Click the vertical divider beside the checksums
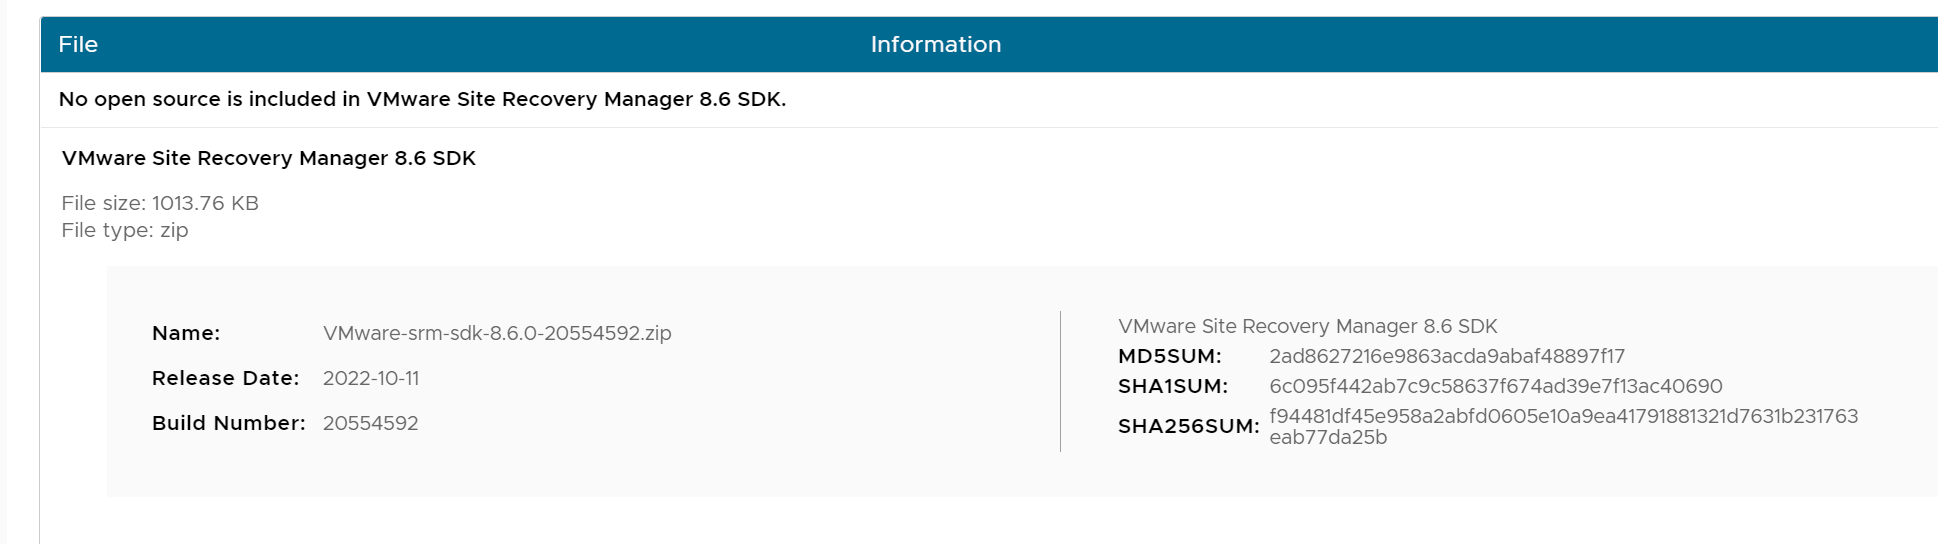The height and width of the screenshot is (544, 1938). point(1060,381)
